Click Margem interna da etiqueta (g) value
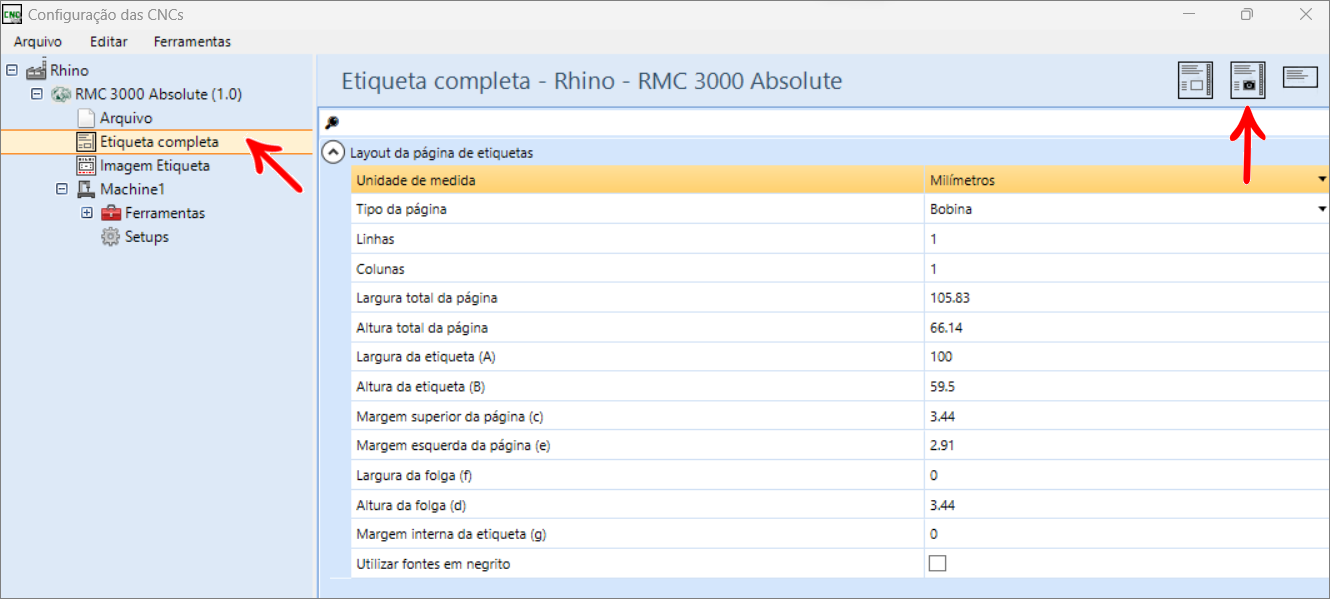1330x599 pixels. pos(1126,534)
